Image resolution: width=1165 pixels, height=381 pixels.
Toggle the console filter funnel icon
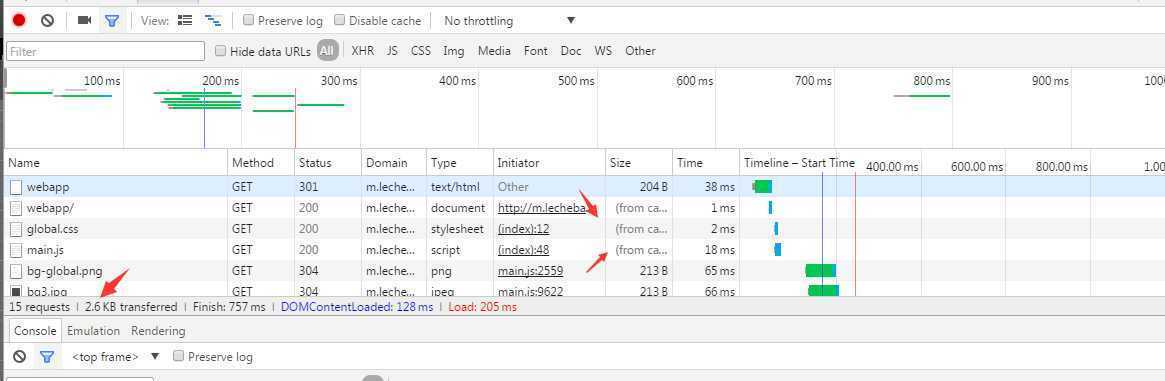coord(47,356)
